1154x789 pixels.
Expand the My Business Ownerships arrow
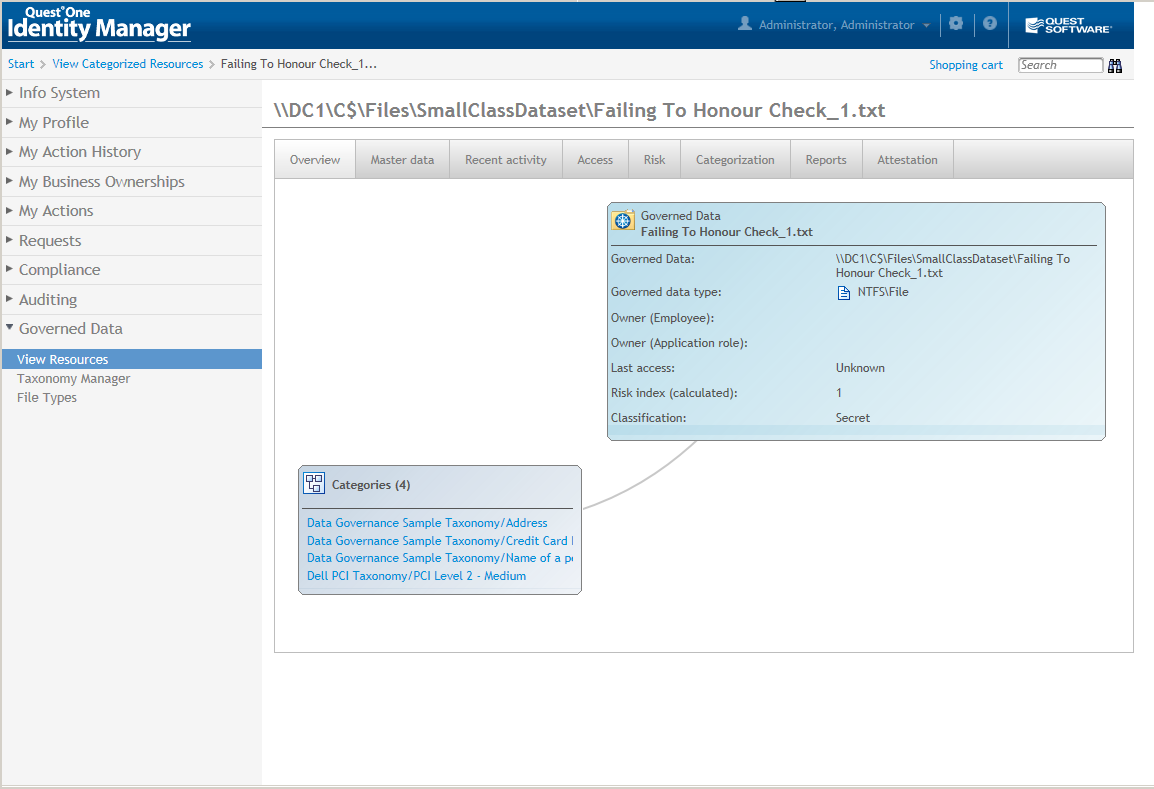click(9, 180)
